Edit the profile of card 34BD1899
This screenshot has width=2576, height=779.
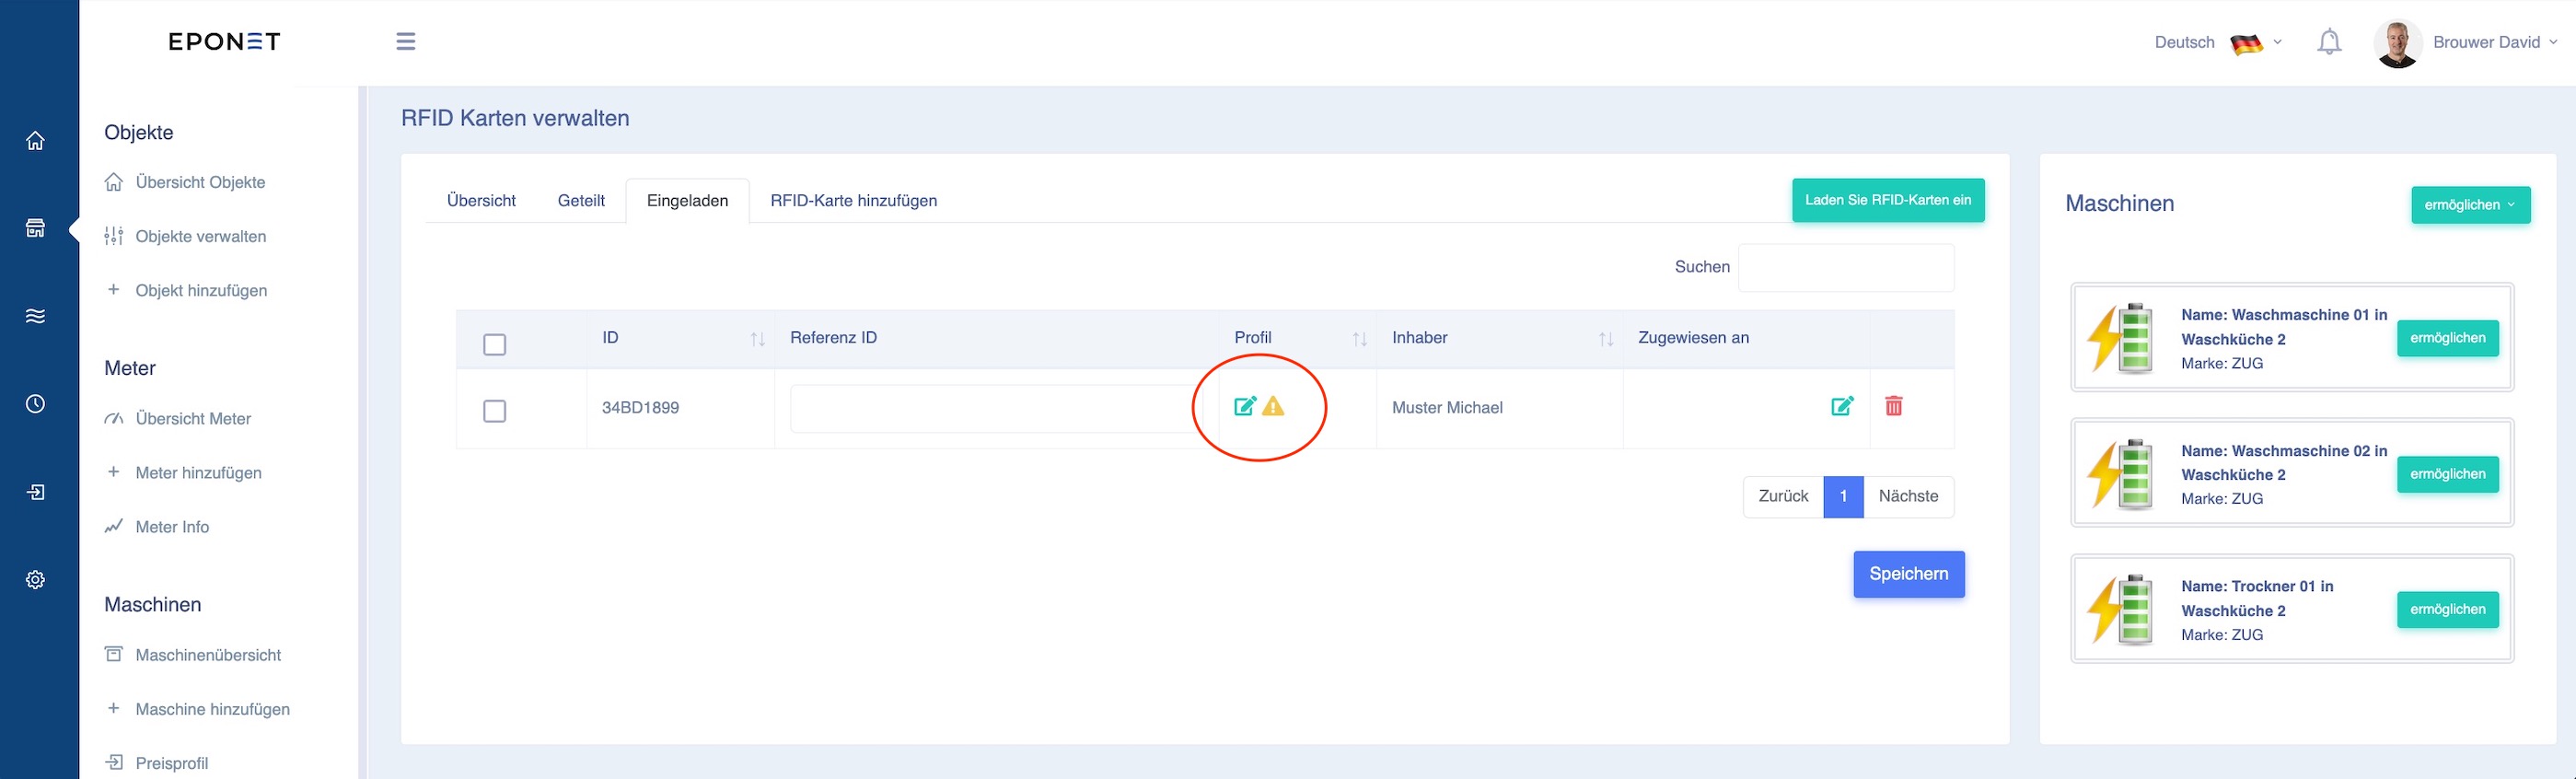tap(1245, 406)
